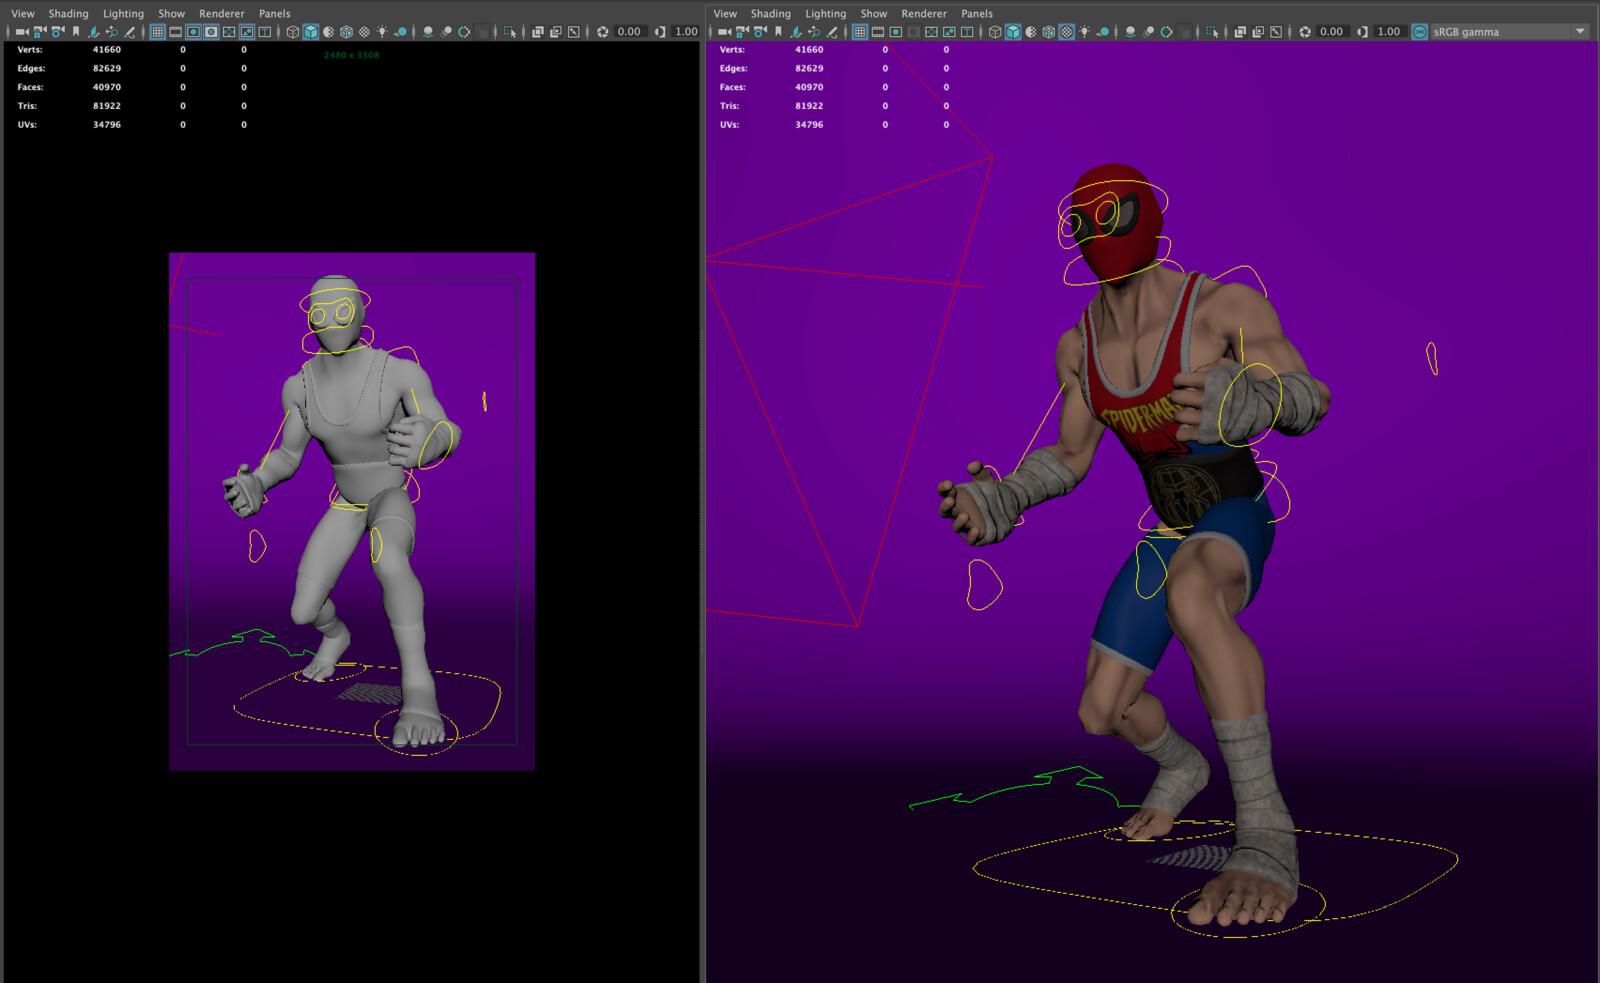
Task: Click Edges count 82629 in left panel
Action: coord(107,68)
